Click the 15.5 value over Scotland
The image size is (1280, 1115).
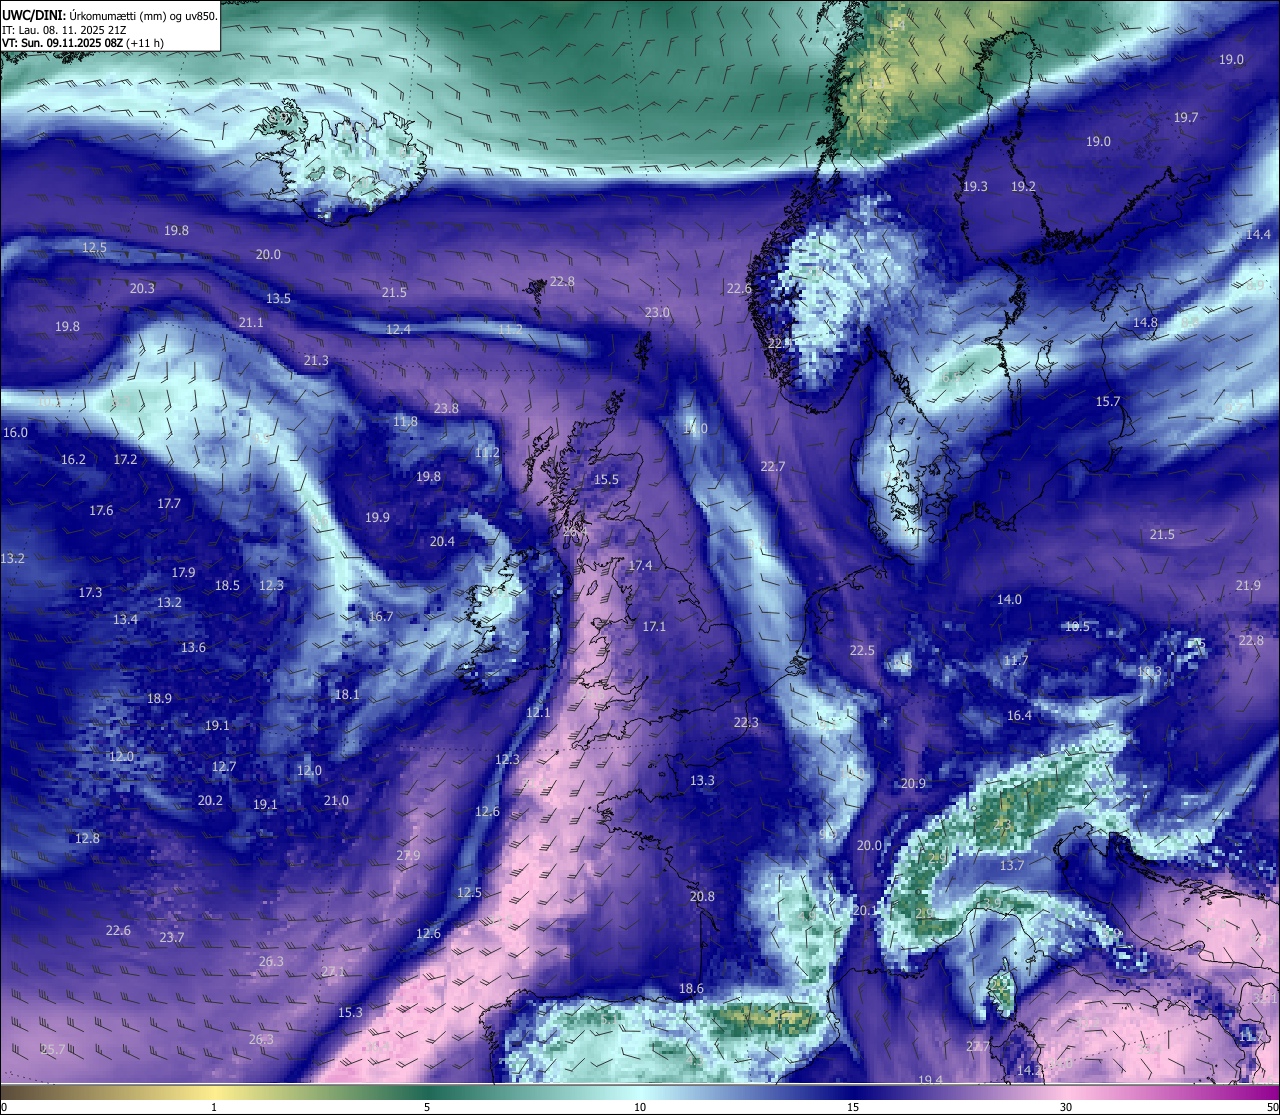606,480
